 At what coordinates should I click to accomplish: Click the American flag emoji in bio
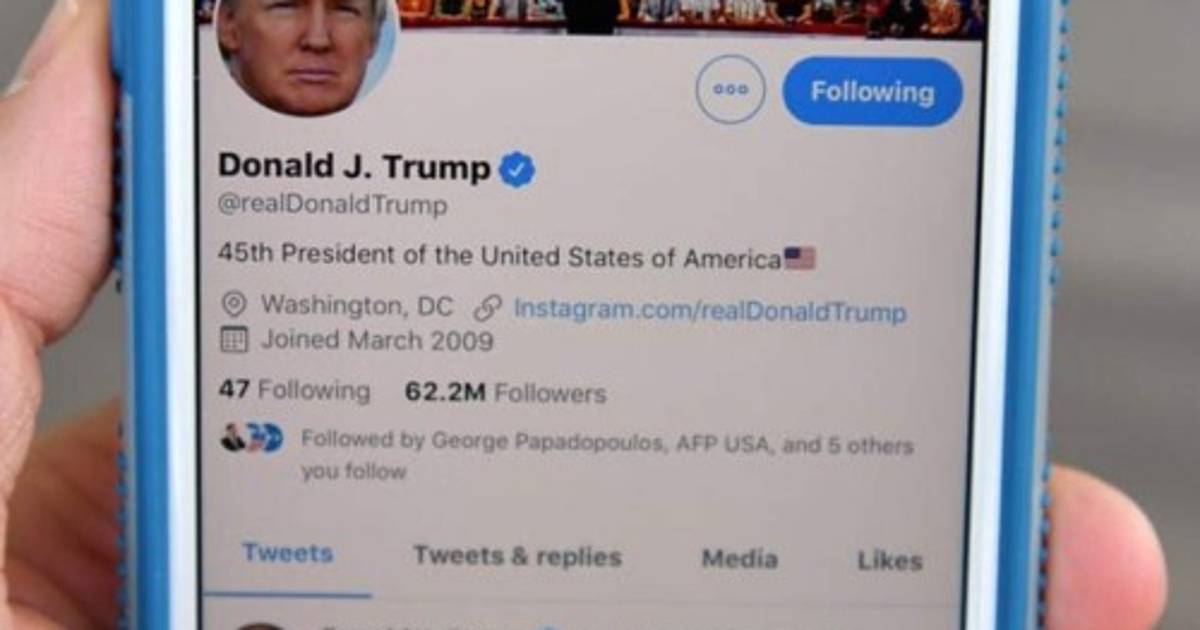[799, 259]
